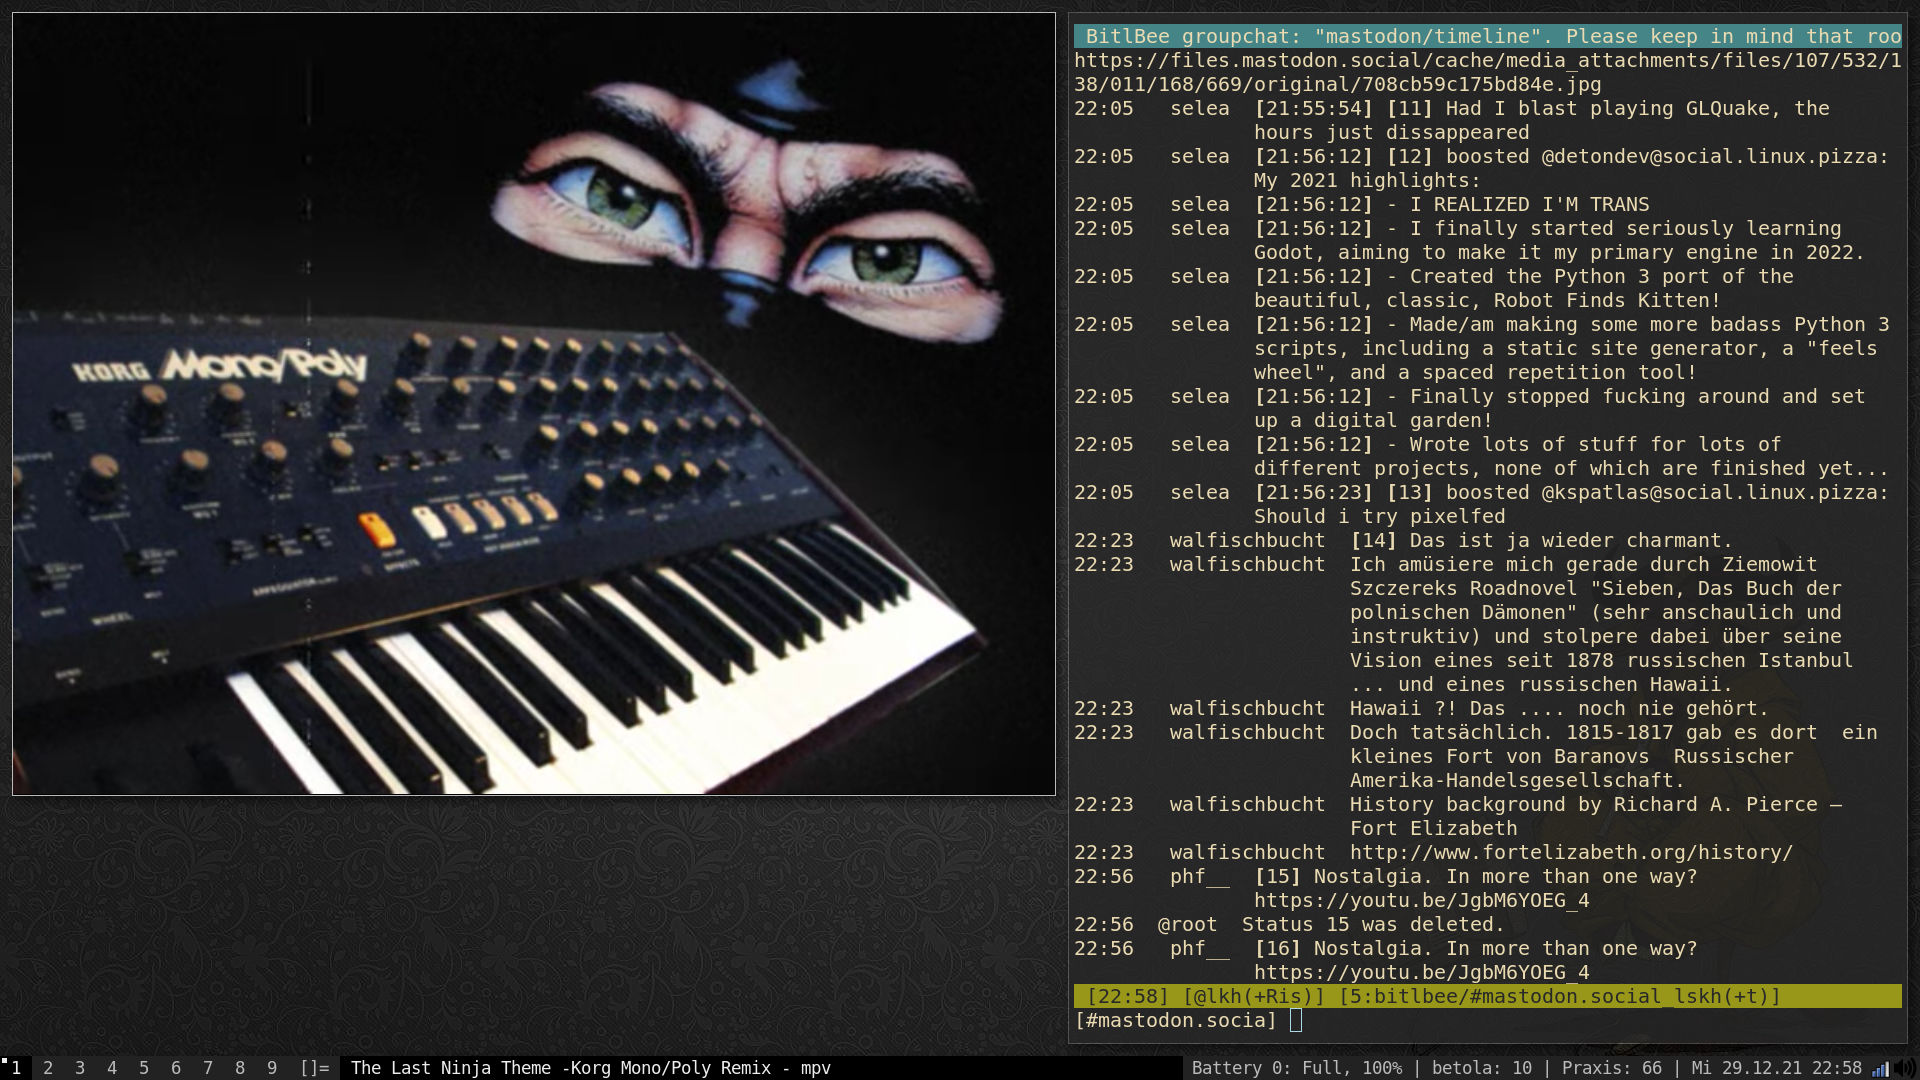The image size is (1920, 1080).
Task: Click the "Wrote lots of stuff" message
Action: 1572,456
